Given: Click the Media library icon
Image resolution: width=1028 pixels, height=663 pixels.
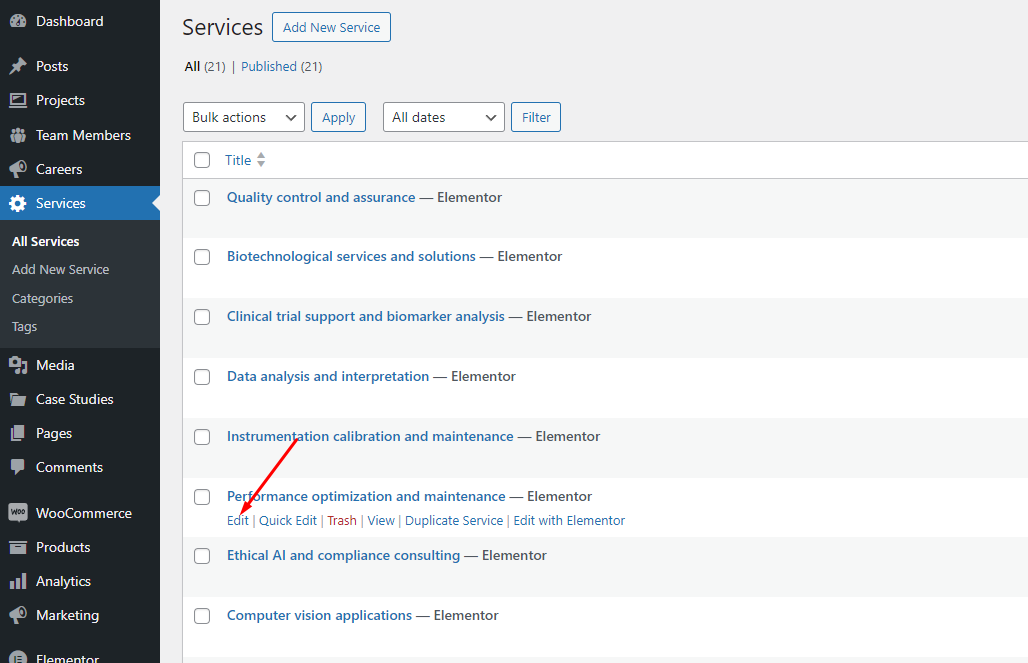Looking at the screenshot, I should point(18,365).
